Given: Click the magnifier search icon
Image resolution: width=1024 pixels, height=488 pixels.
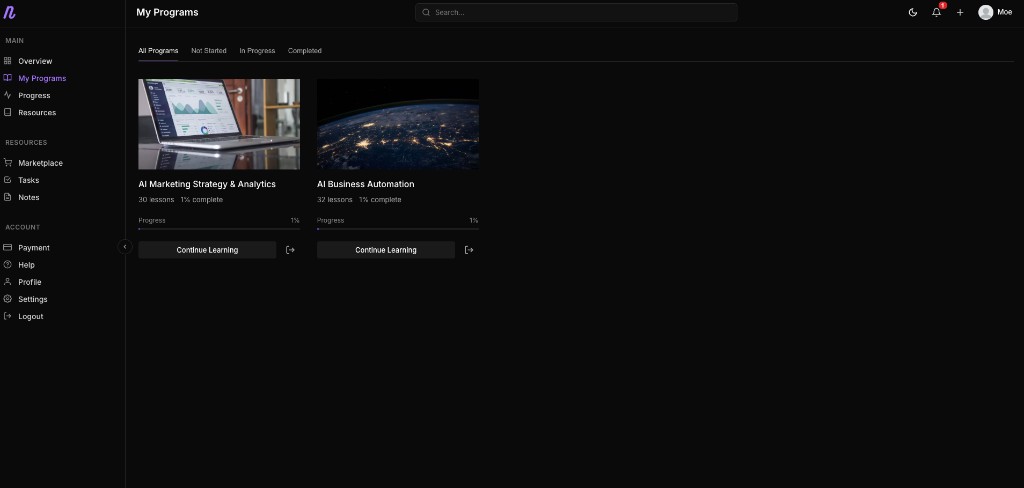Looking at the screenshot, I should 426,12.
